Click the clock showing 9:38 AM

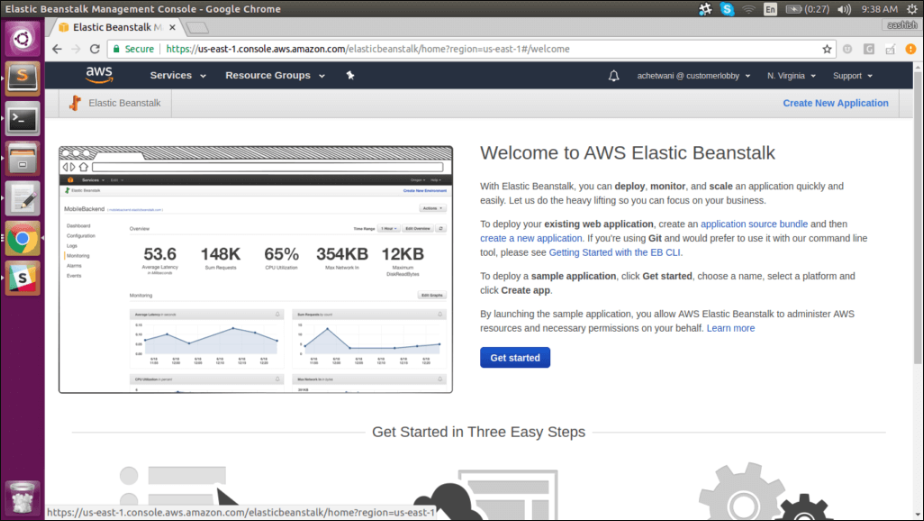tap(879, 9)
